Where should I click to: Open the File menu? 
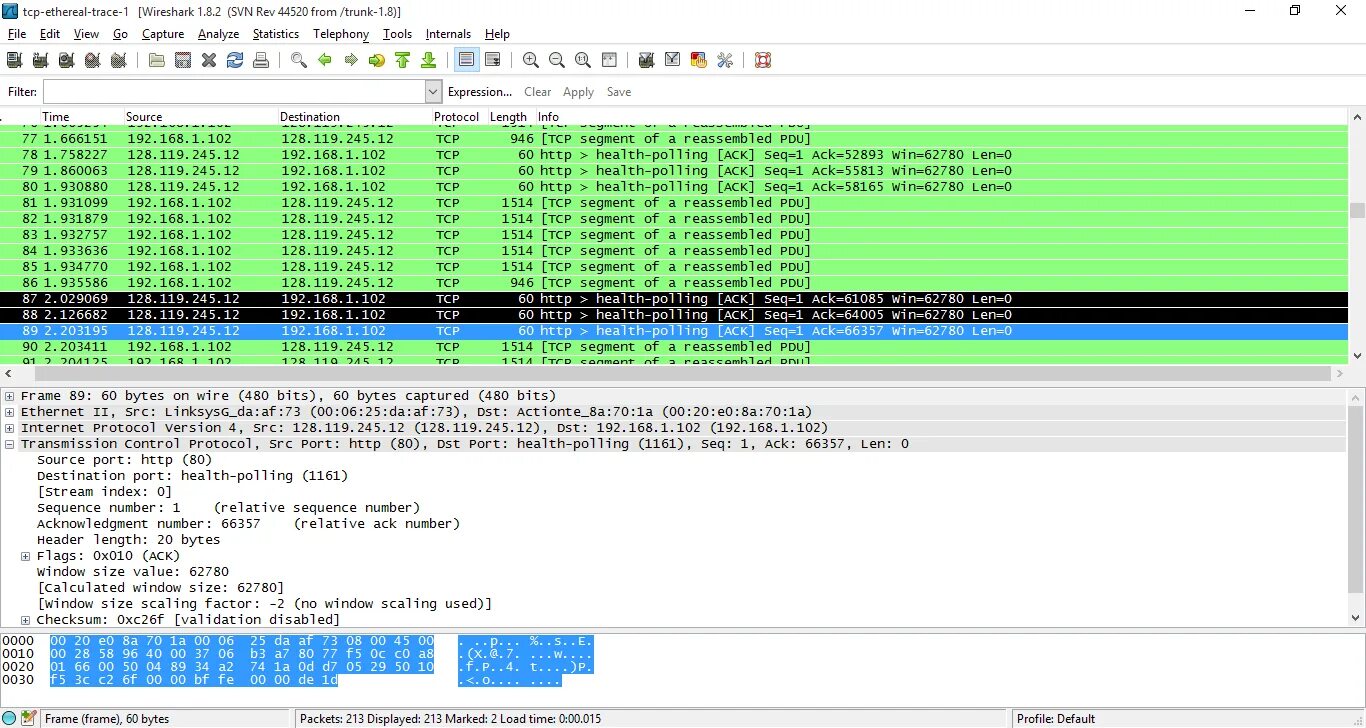pos(17,34)
